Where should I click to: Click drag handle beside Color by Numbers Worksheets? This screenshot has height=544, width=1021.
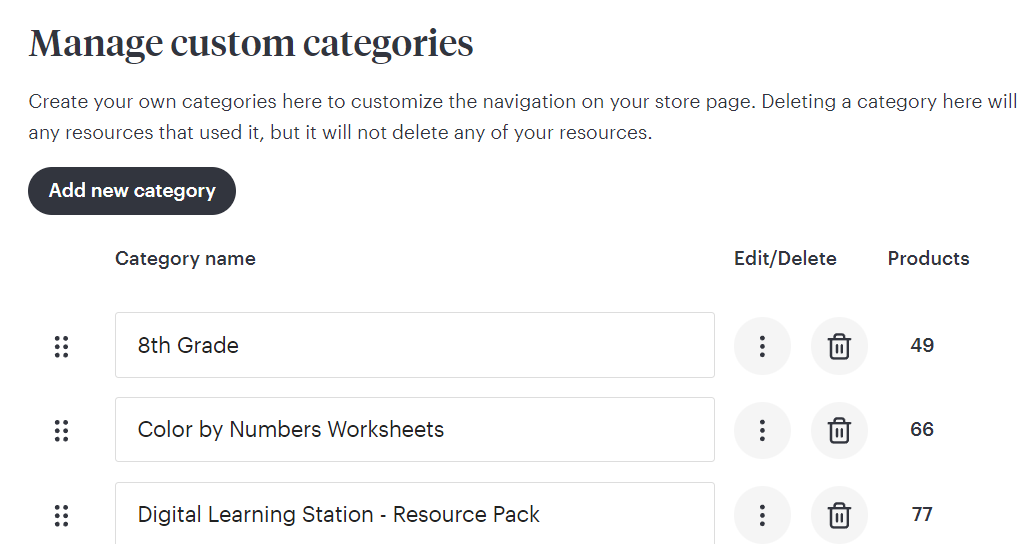(61, 430)
